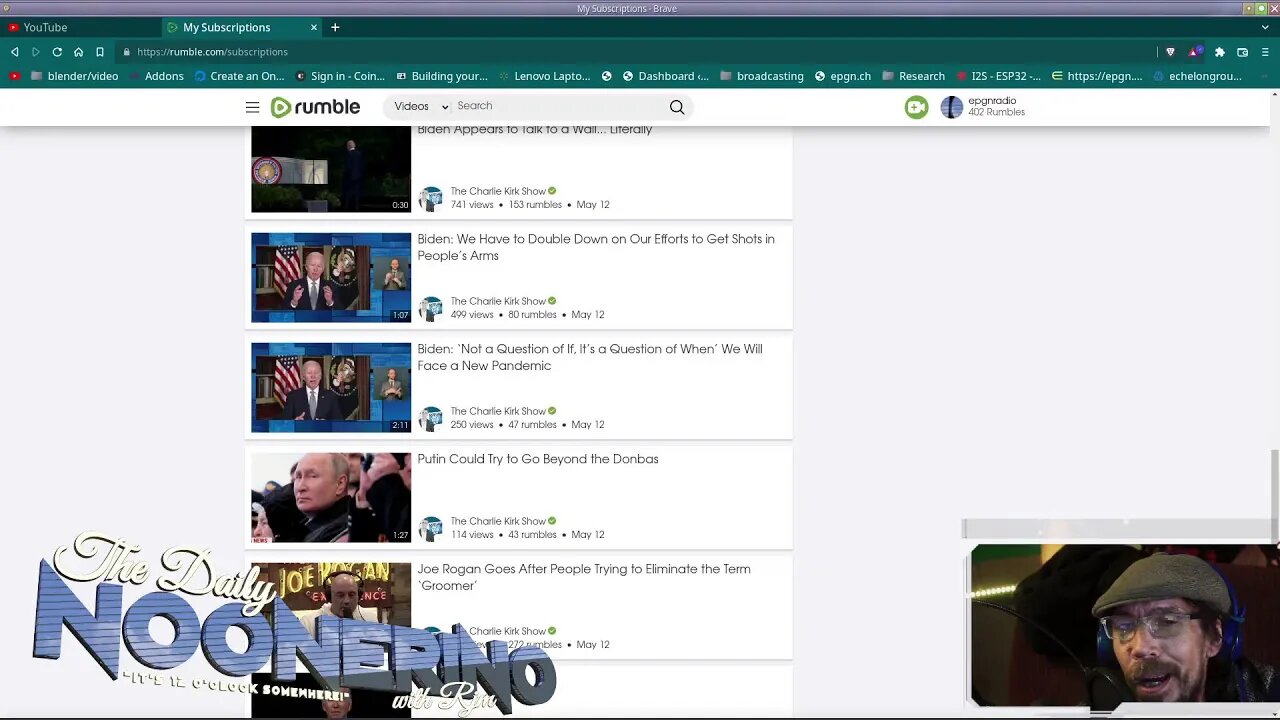Expand the Videos search type dropdown
This screenshot has height=720, width=1280.
point(420,106)
